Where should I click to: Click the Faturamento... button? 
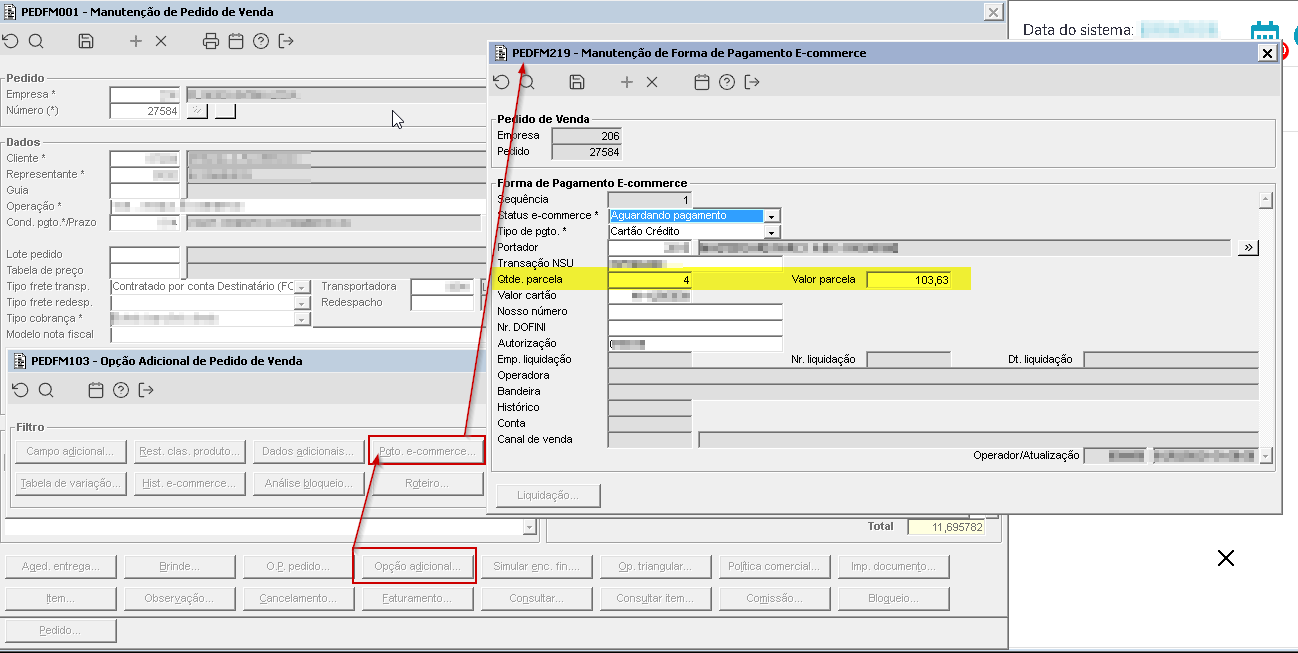(417, 598)
